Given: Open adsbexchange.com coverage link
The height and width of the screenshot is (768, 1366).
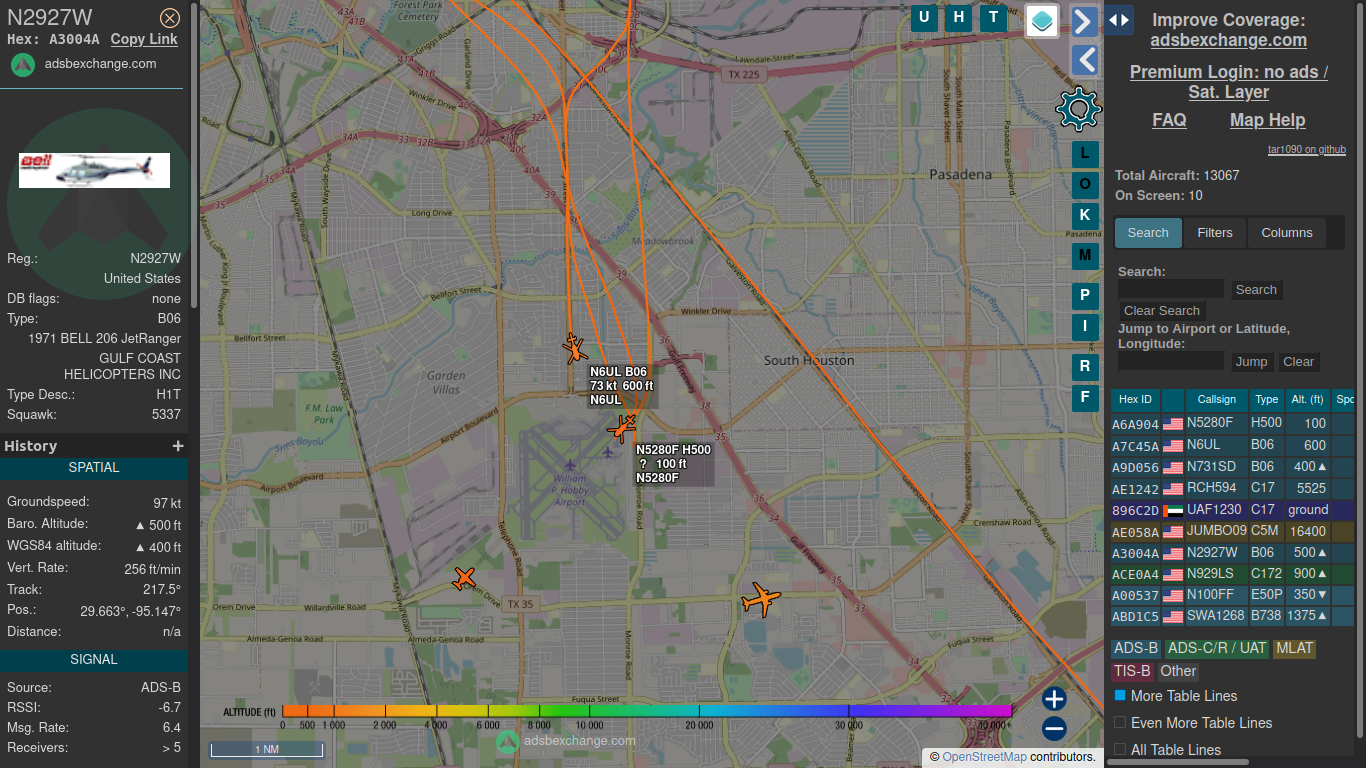Looking at the screenshot, I should point(1228,40).
